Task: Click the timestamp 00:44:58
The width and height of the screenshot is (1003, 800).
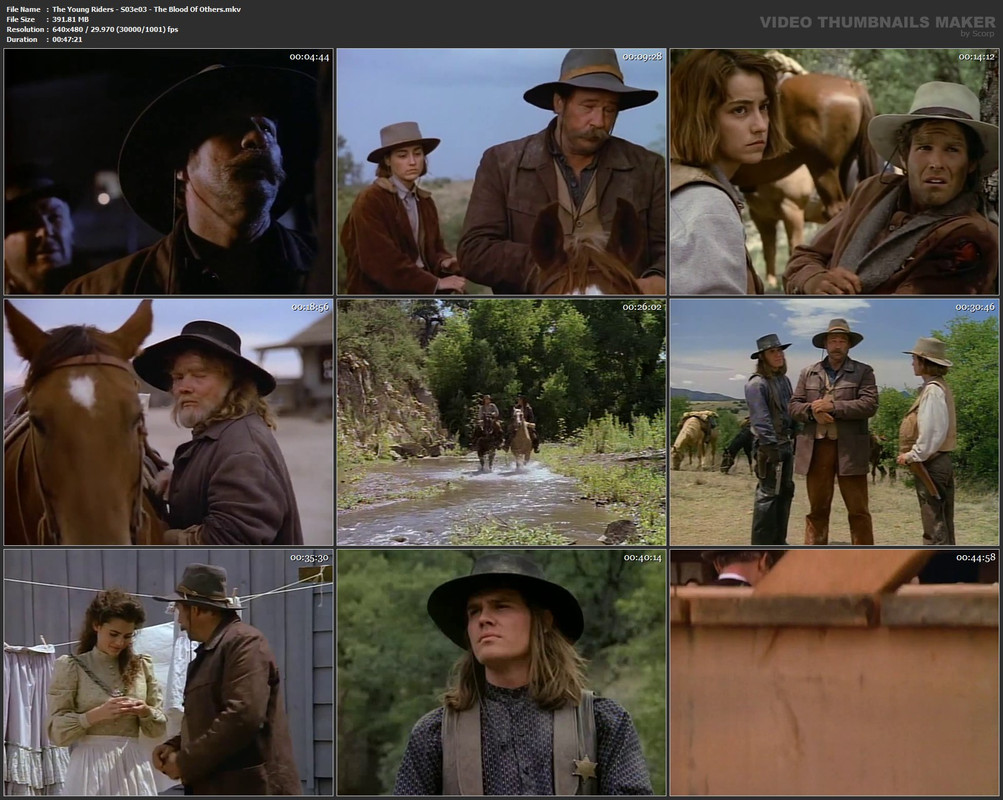Action: click(x=975, y=558)
